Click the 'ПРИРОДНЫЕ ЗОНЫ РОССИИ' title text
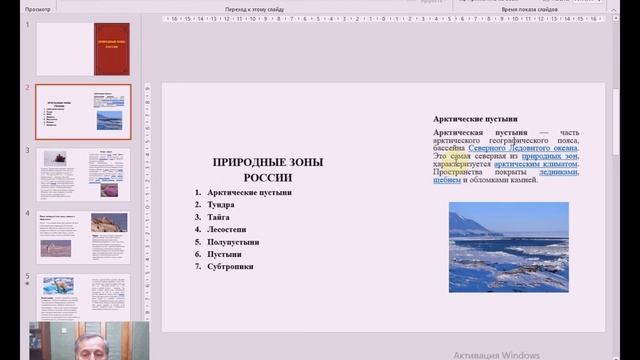The height and width of the screenshot is (360, 640). coord(268,170)
